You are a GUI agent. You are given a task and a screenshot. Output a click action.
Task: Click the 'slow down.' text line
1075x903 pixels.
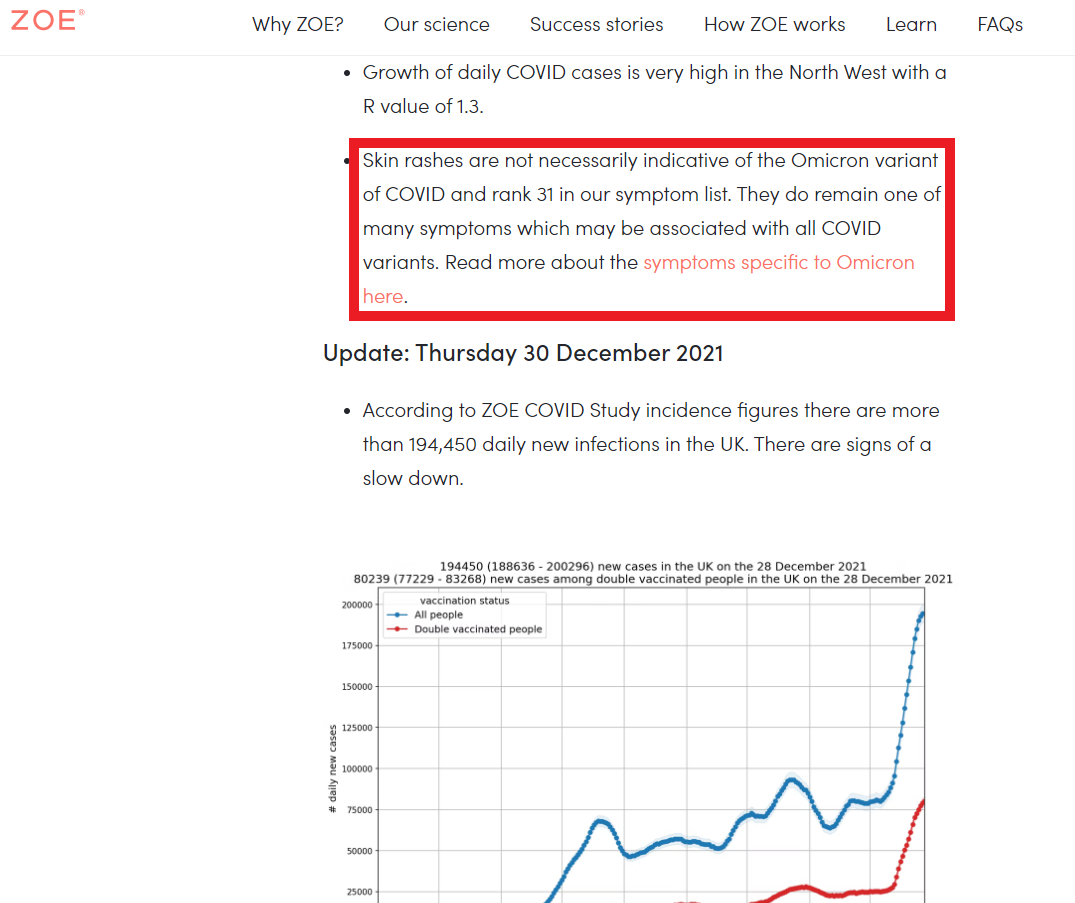click(413, 478)
